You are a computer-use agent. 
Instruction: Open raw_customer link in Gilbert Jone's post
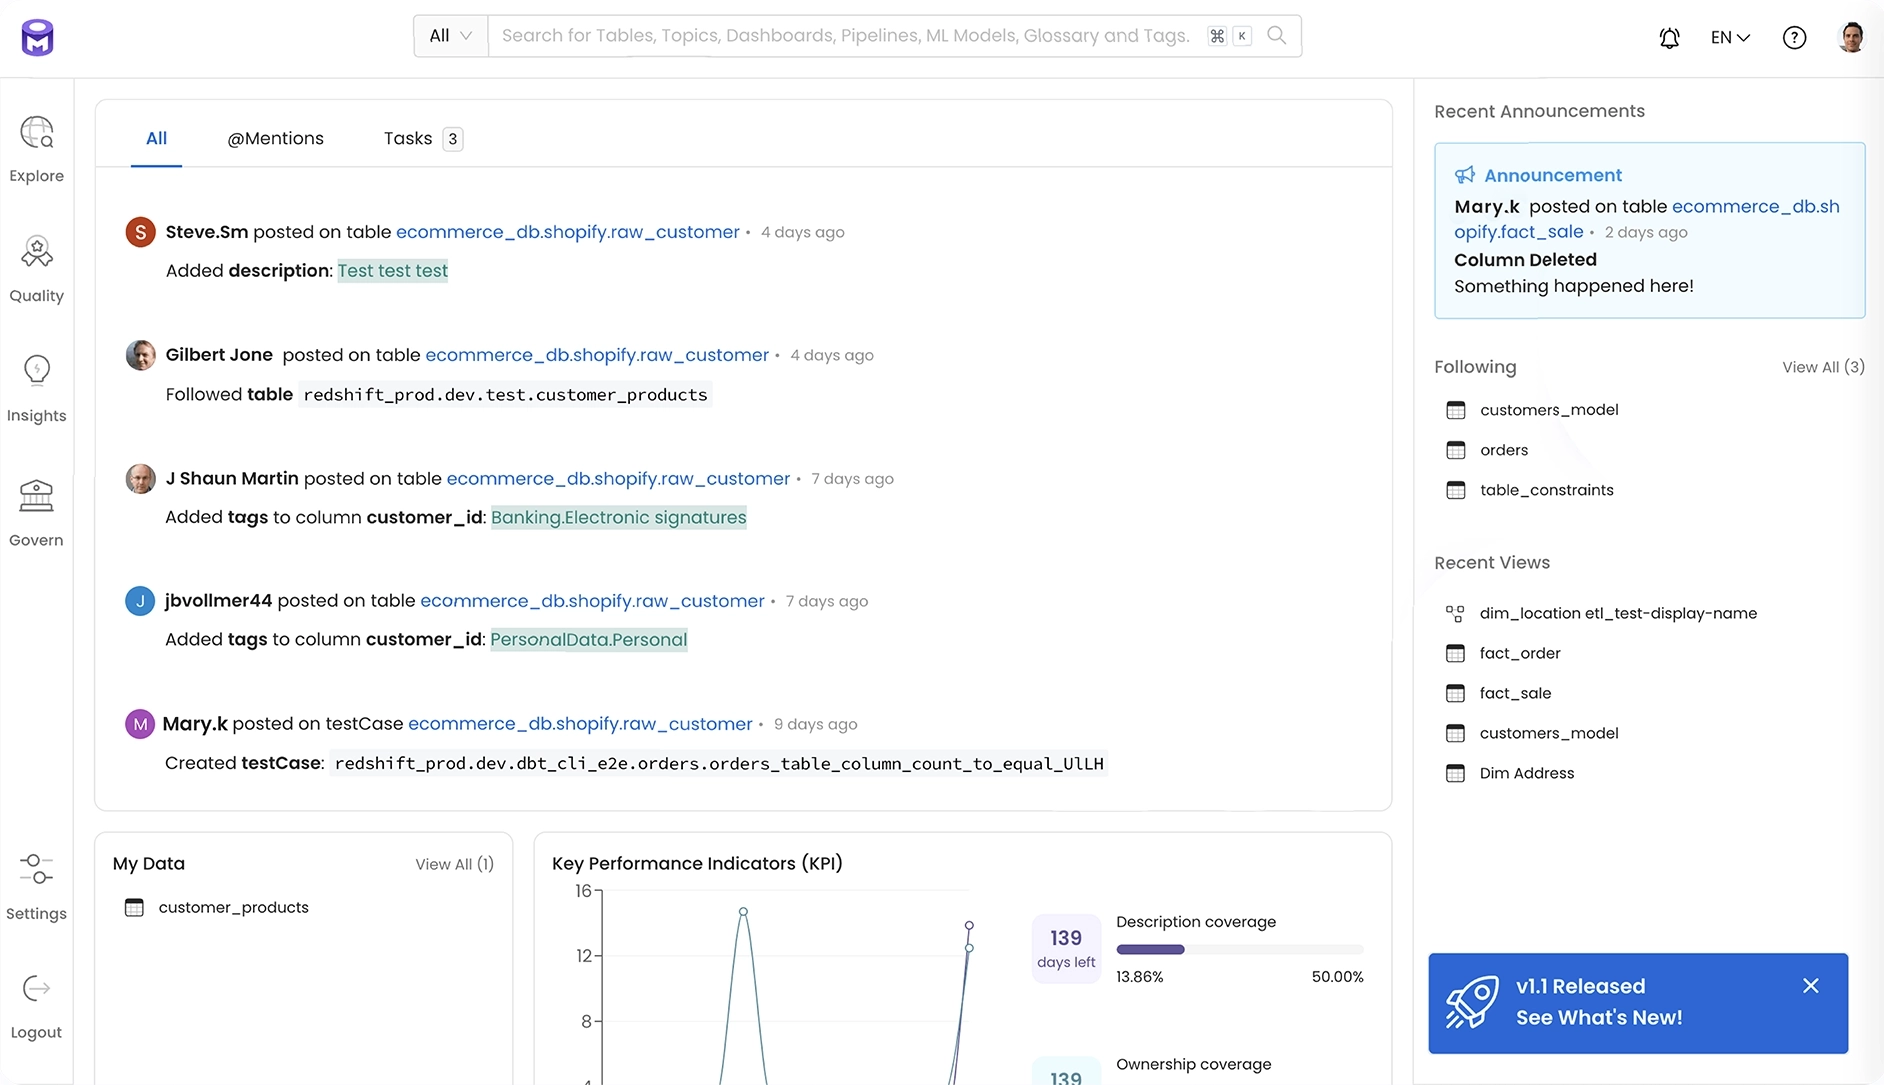[x=597, y=355]
